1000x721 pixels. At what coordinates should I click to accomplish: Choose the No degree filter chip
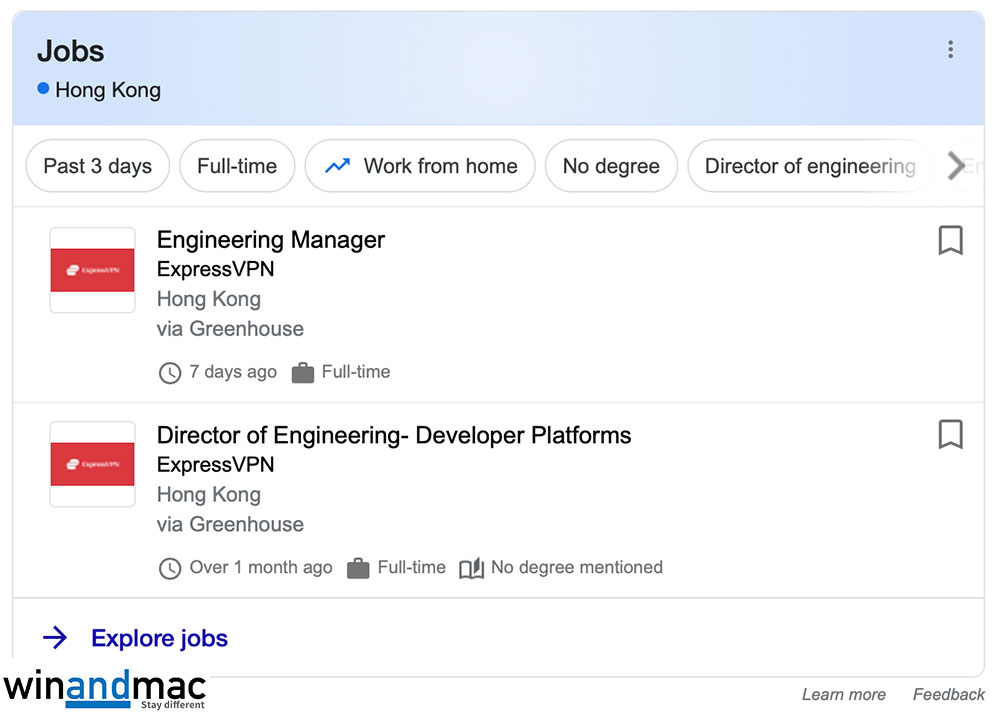[611, 166]
